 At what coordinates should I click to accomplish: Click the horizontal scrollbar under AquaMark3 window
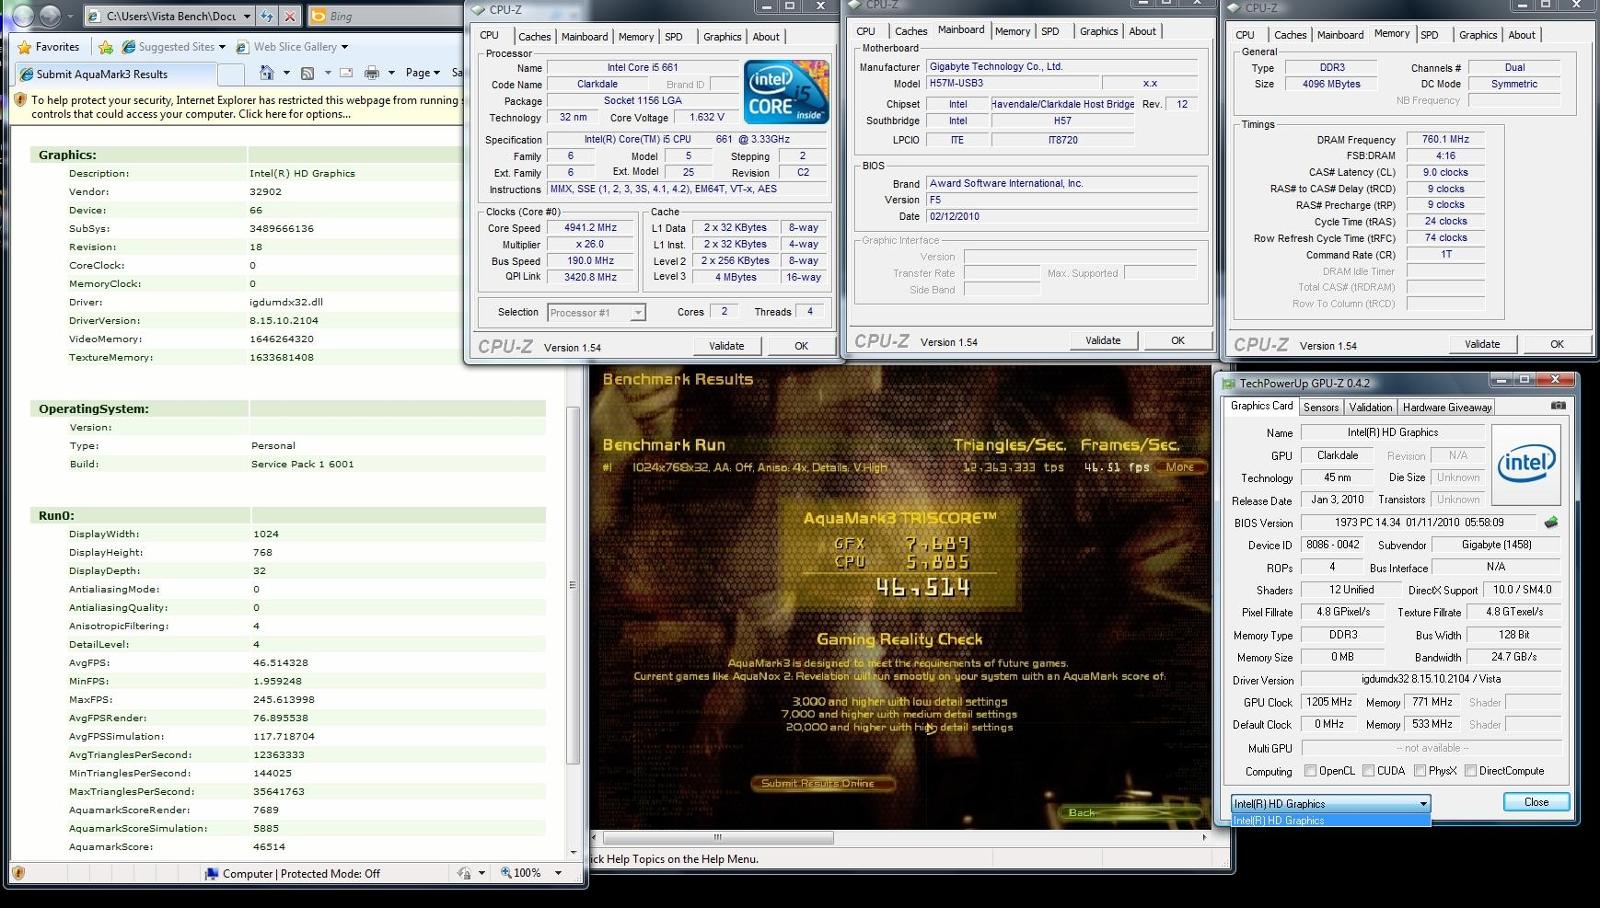click(716, 837)
